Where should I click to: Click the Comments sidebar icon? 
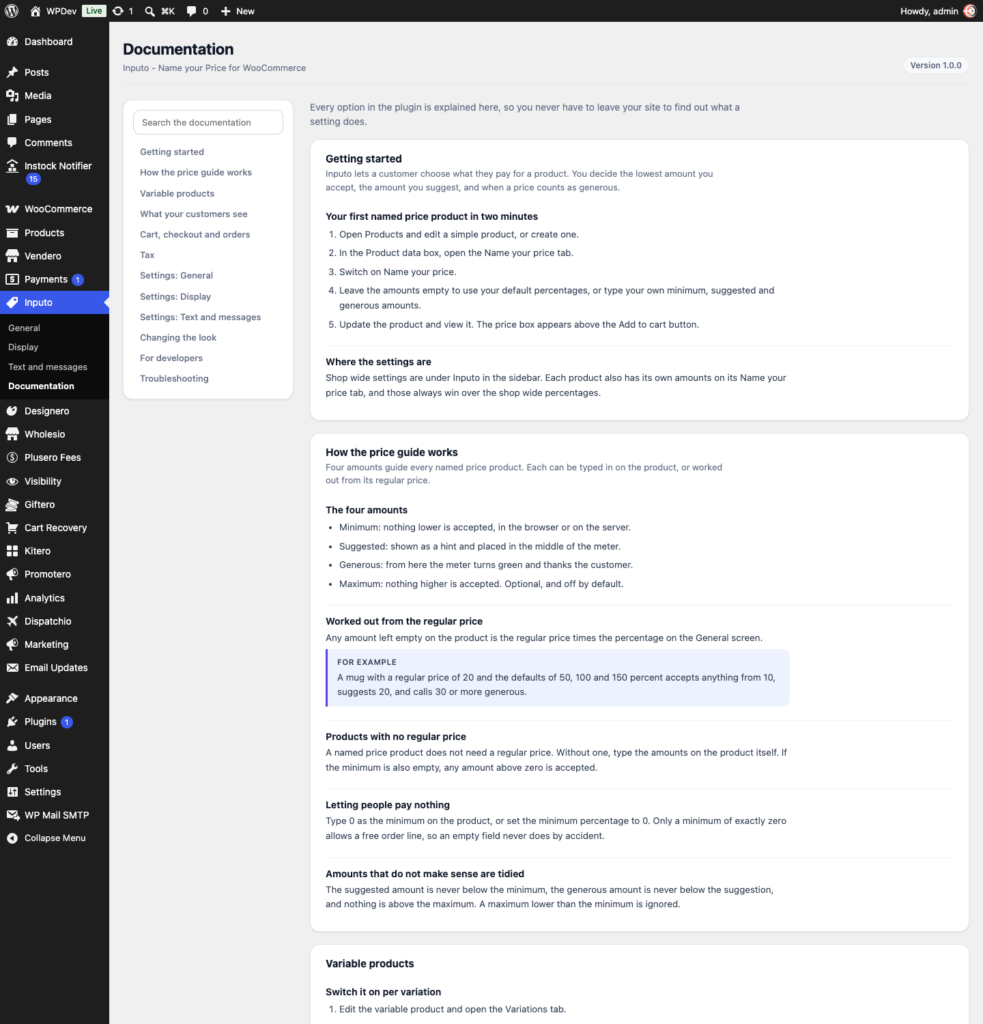12,142
